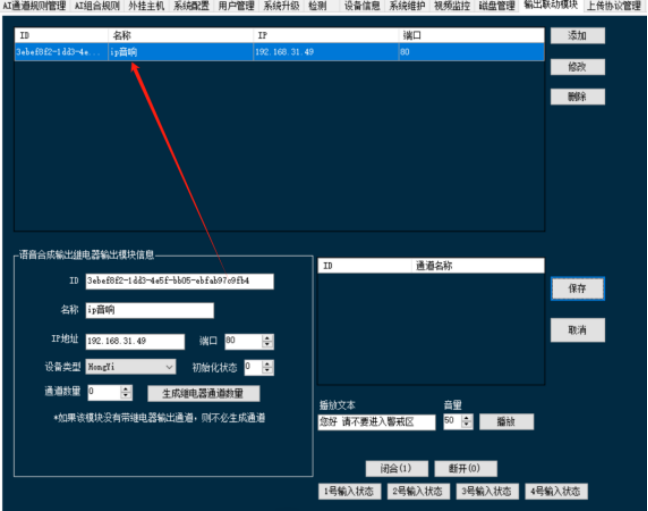Click the 播放 button

[x=506, y=422]
